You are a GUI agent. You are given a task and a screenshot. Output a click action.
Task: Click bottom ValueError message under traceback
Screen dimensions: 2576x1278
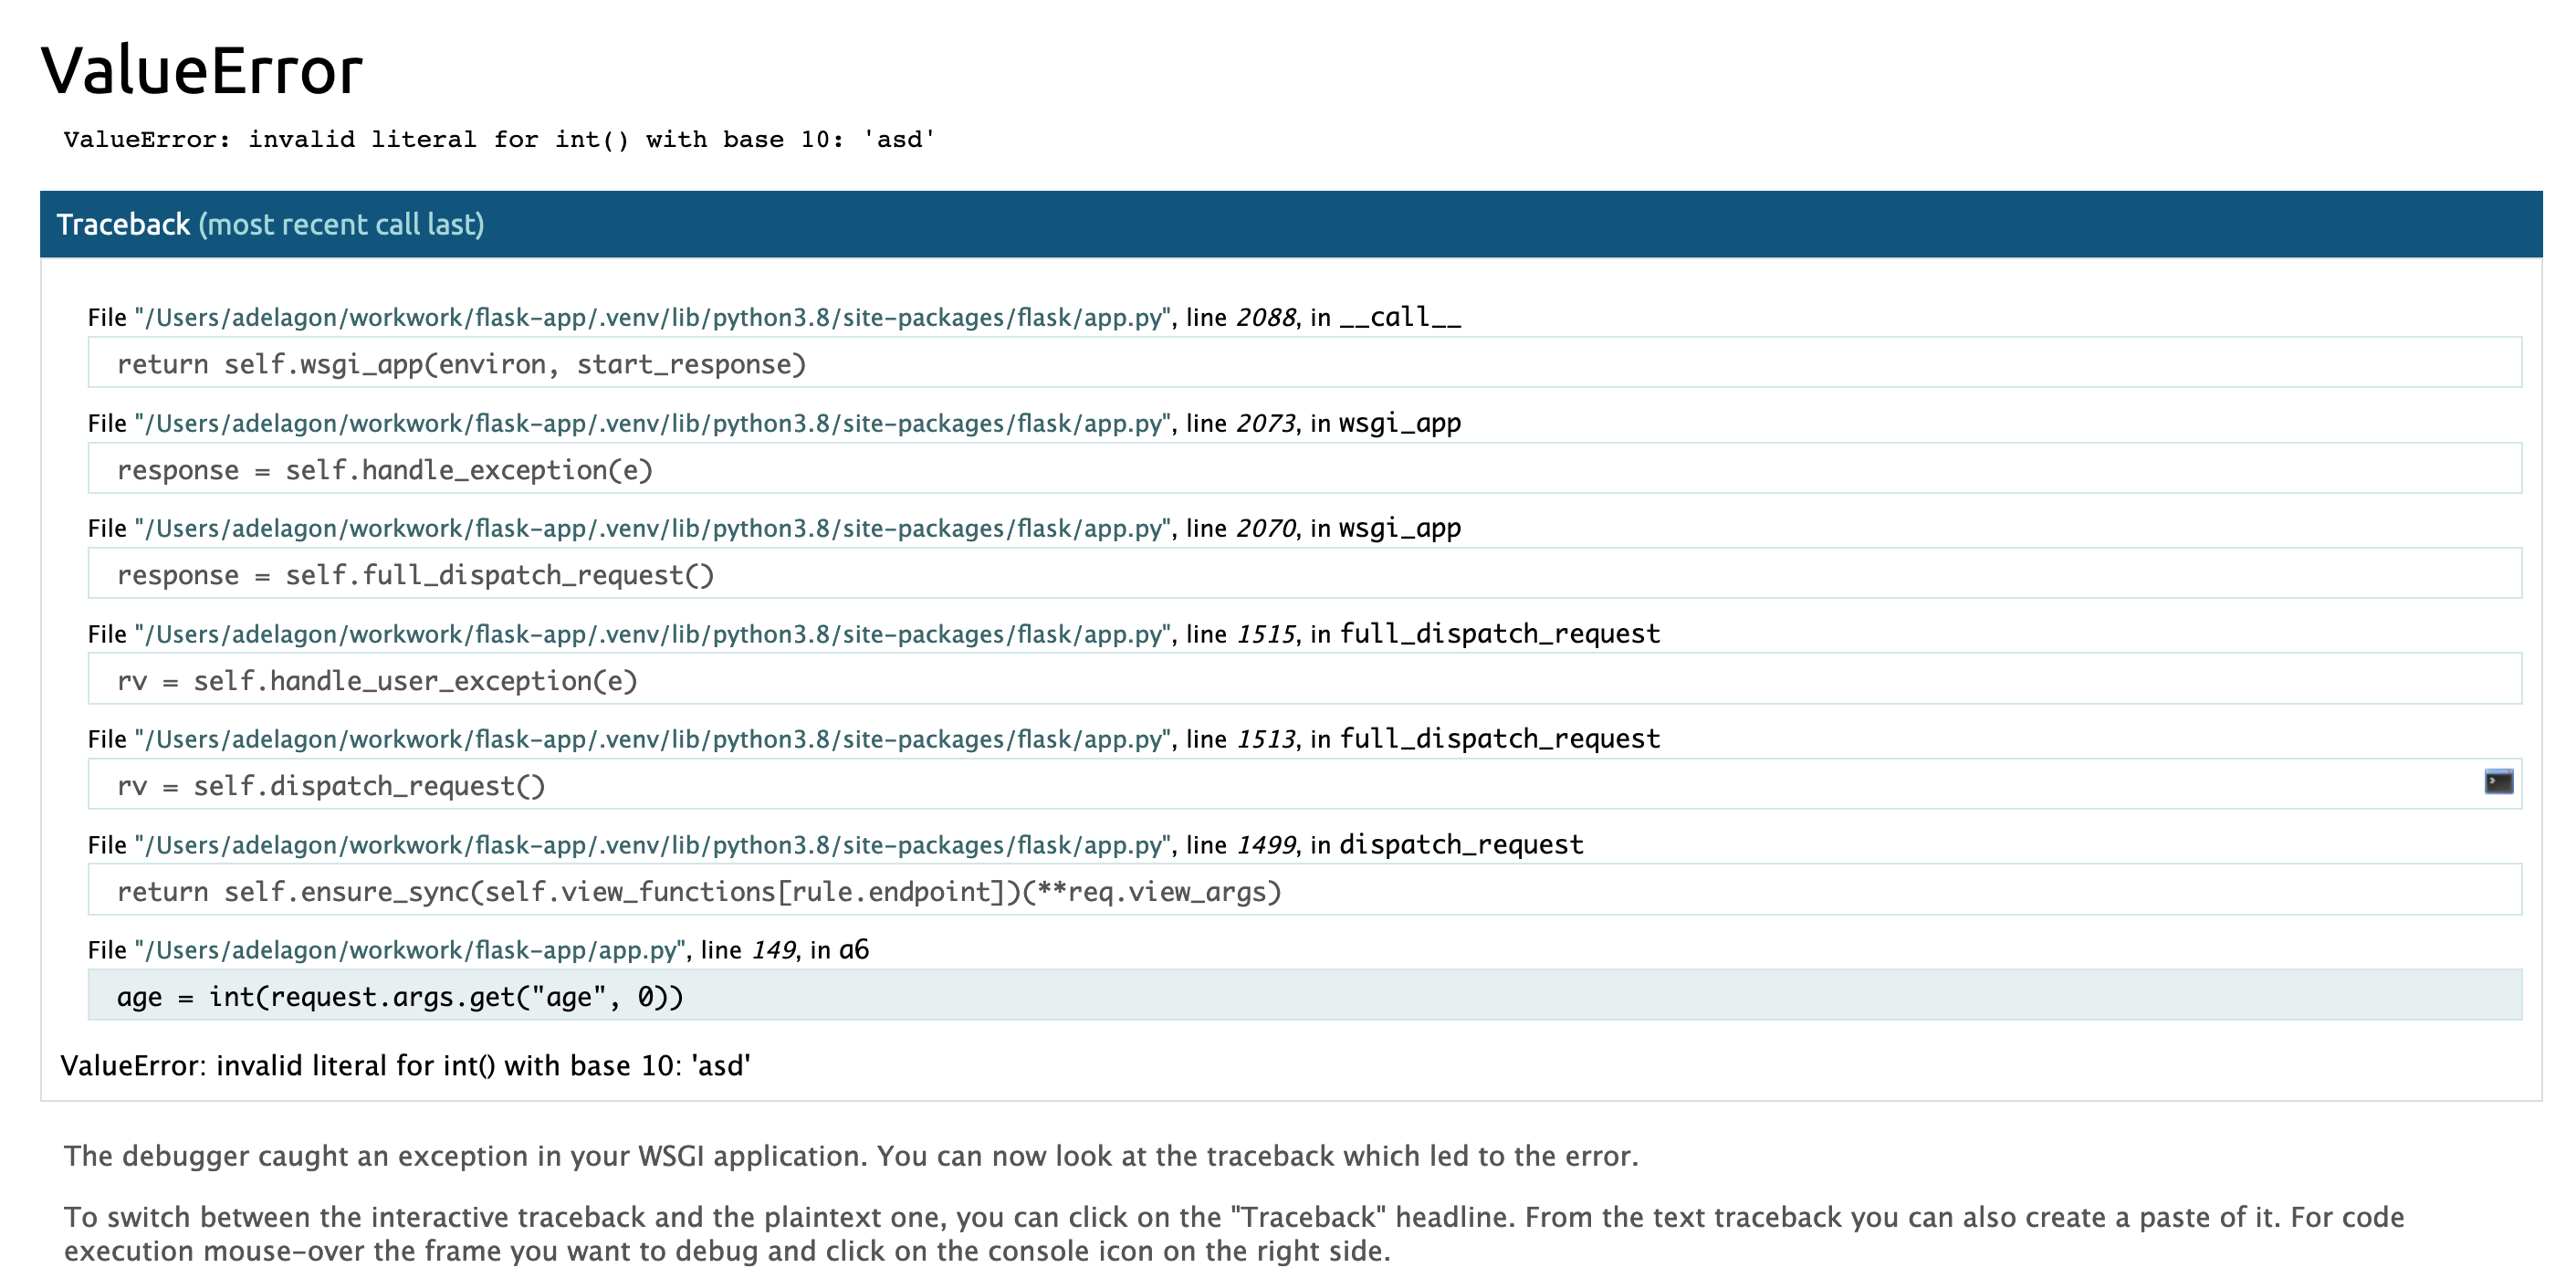pos(405,1065)
